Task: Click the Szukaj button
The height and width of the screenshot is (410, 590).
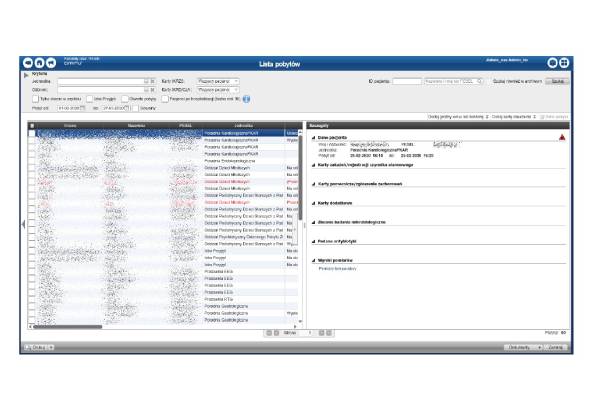Action: click(557, 81)
